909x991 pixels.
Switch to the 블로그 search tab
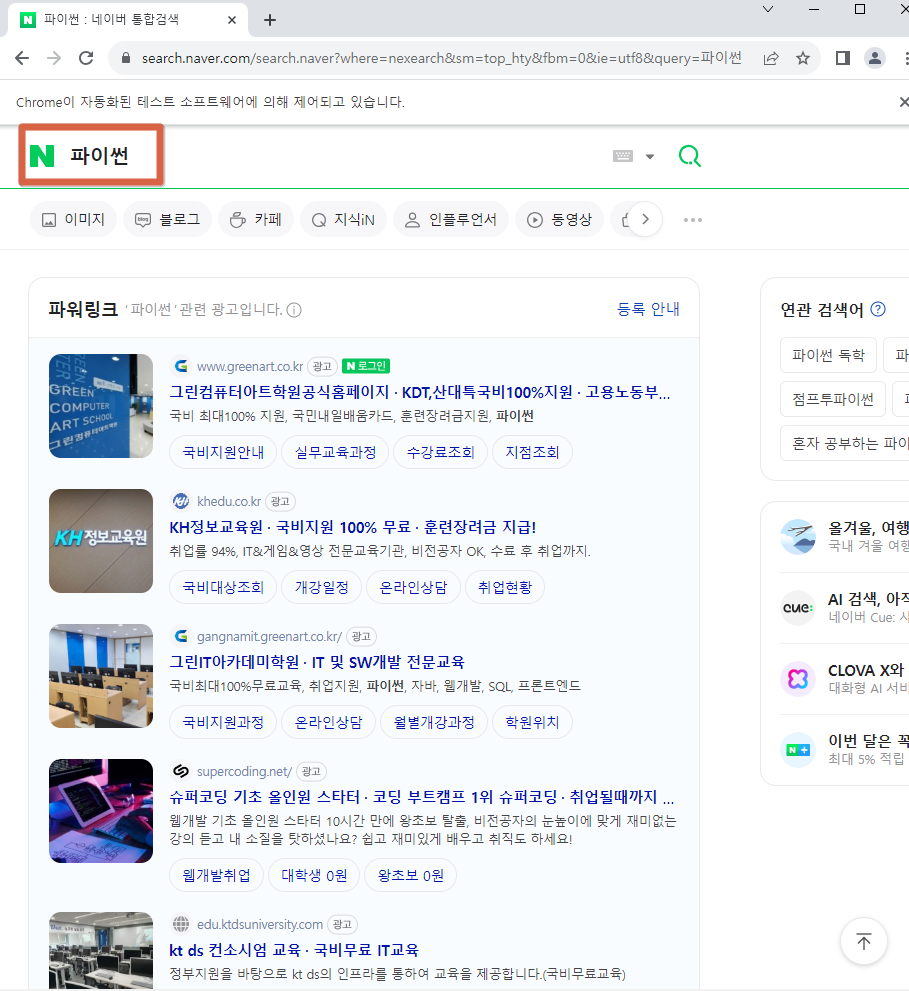pos(168,219)
